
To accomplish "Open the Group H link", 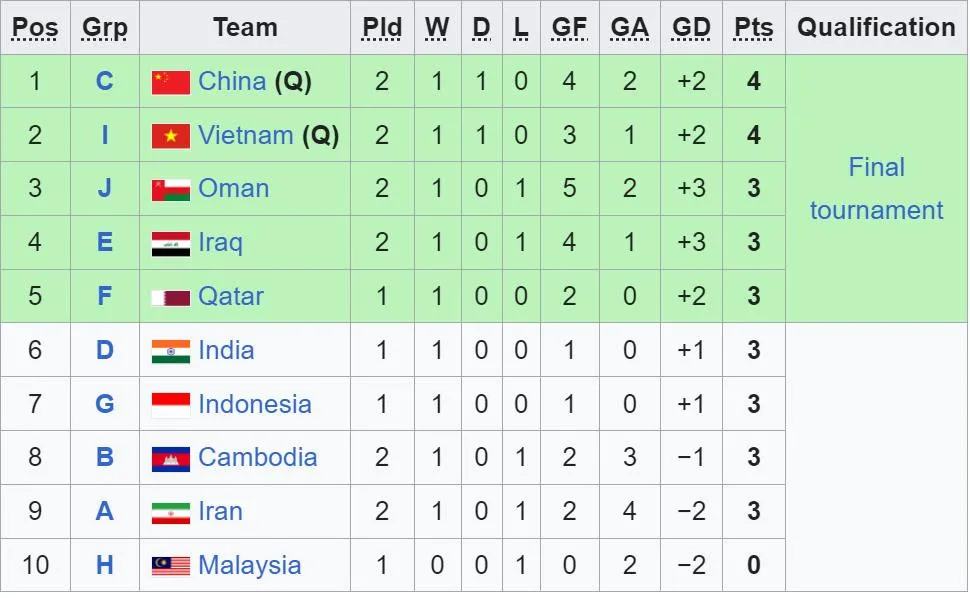I will pos(105,565).
